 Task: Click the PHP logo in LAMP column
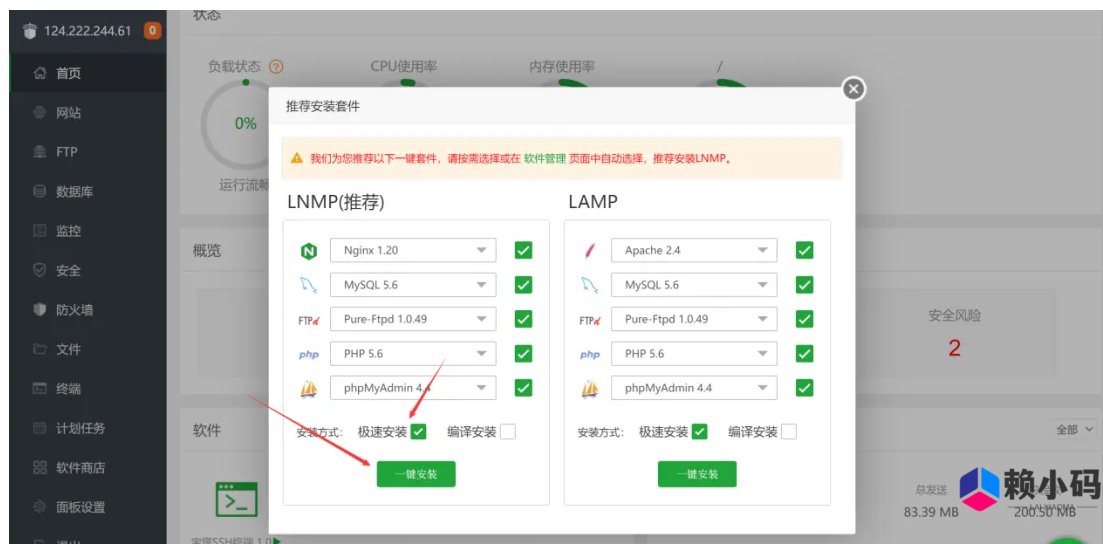click(x=589, y=354)
